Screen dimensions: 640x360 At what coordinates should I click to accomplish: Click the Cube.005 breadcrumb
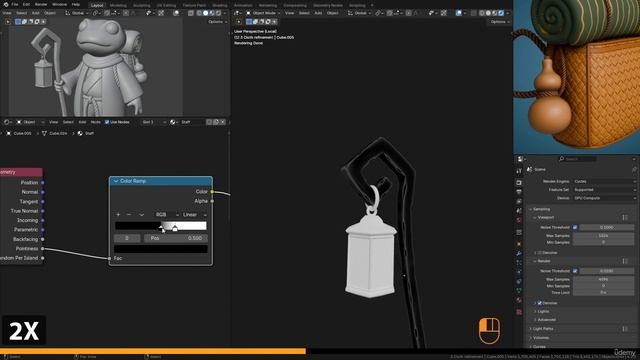click(x=19, y=133)
